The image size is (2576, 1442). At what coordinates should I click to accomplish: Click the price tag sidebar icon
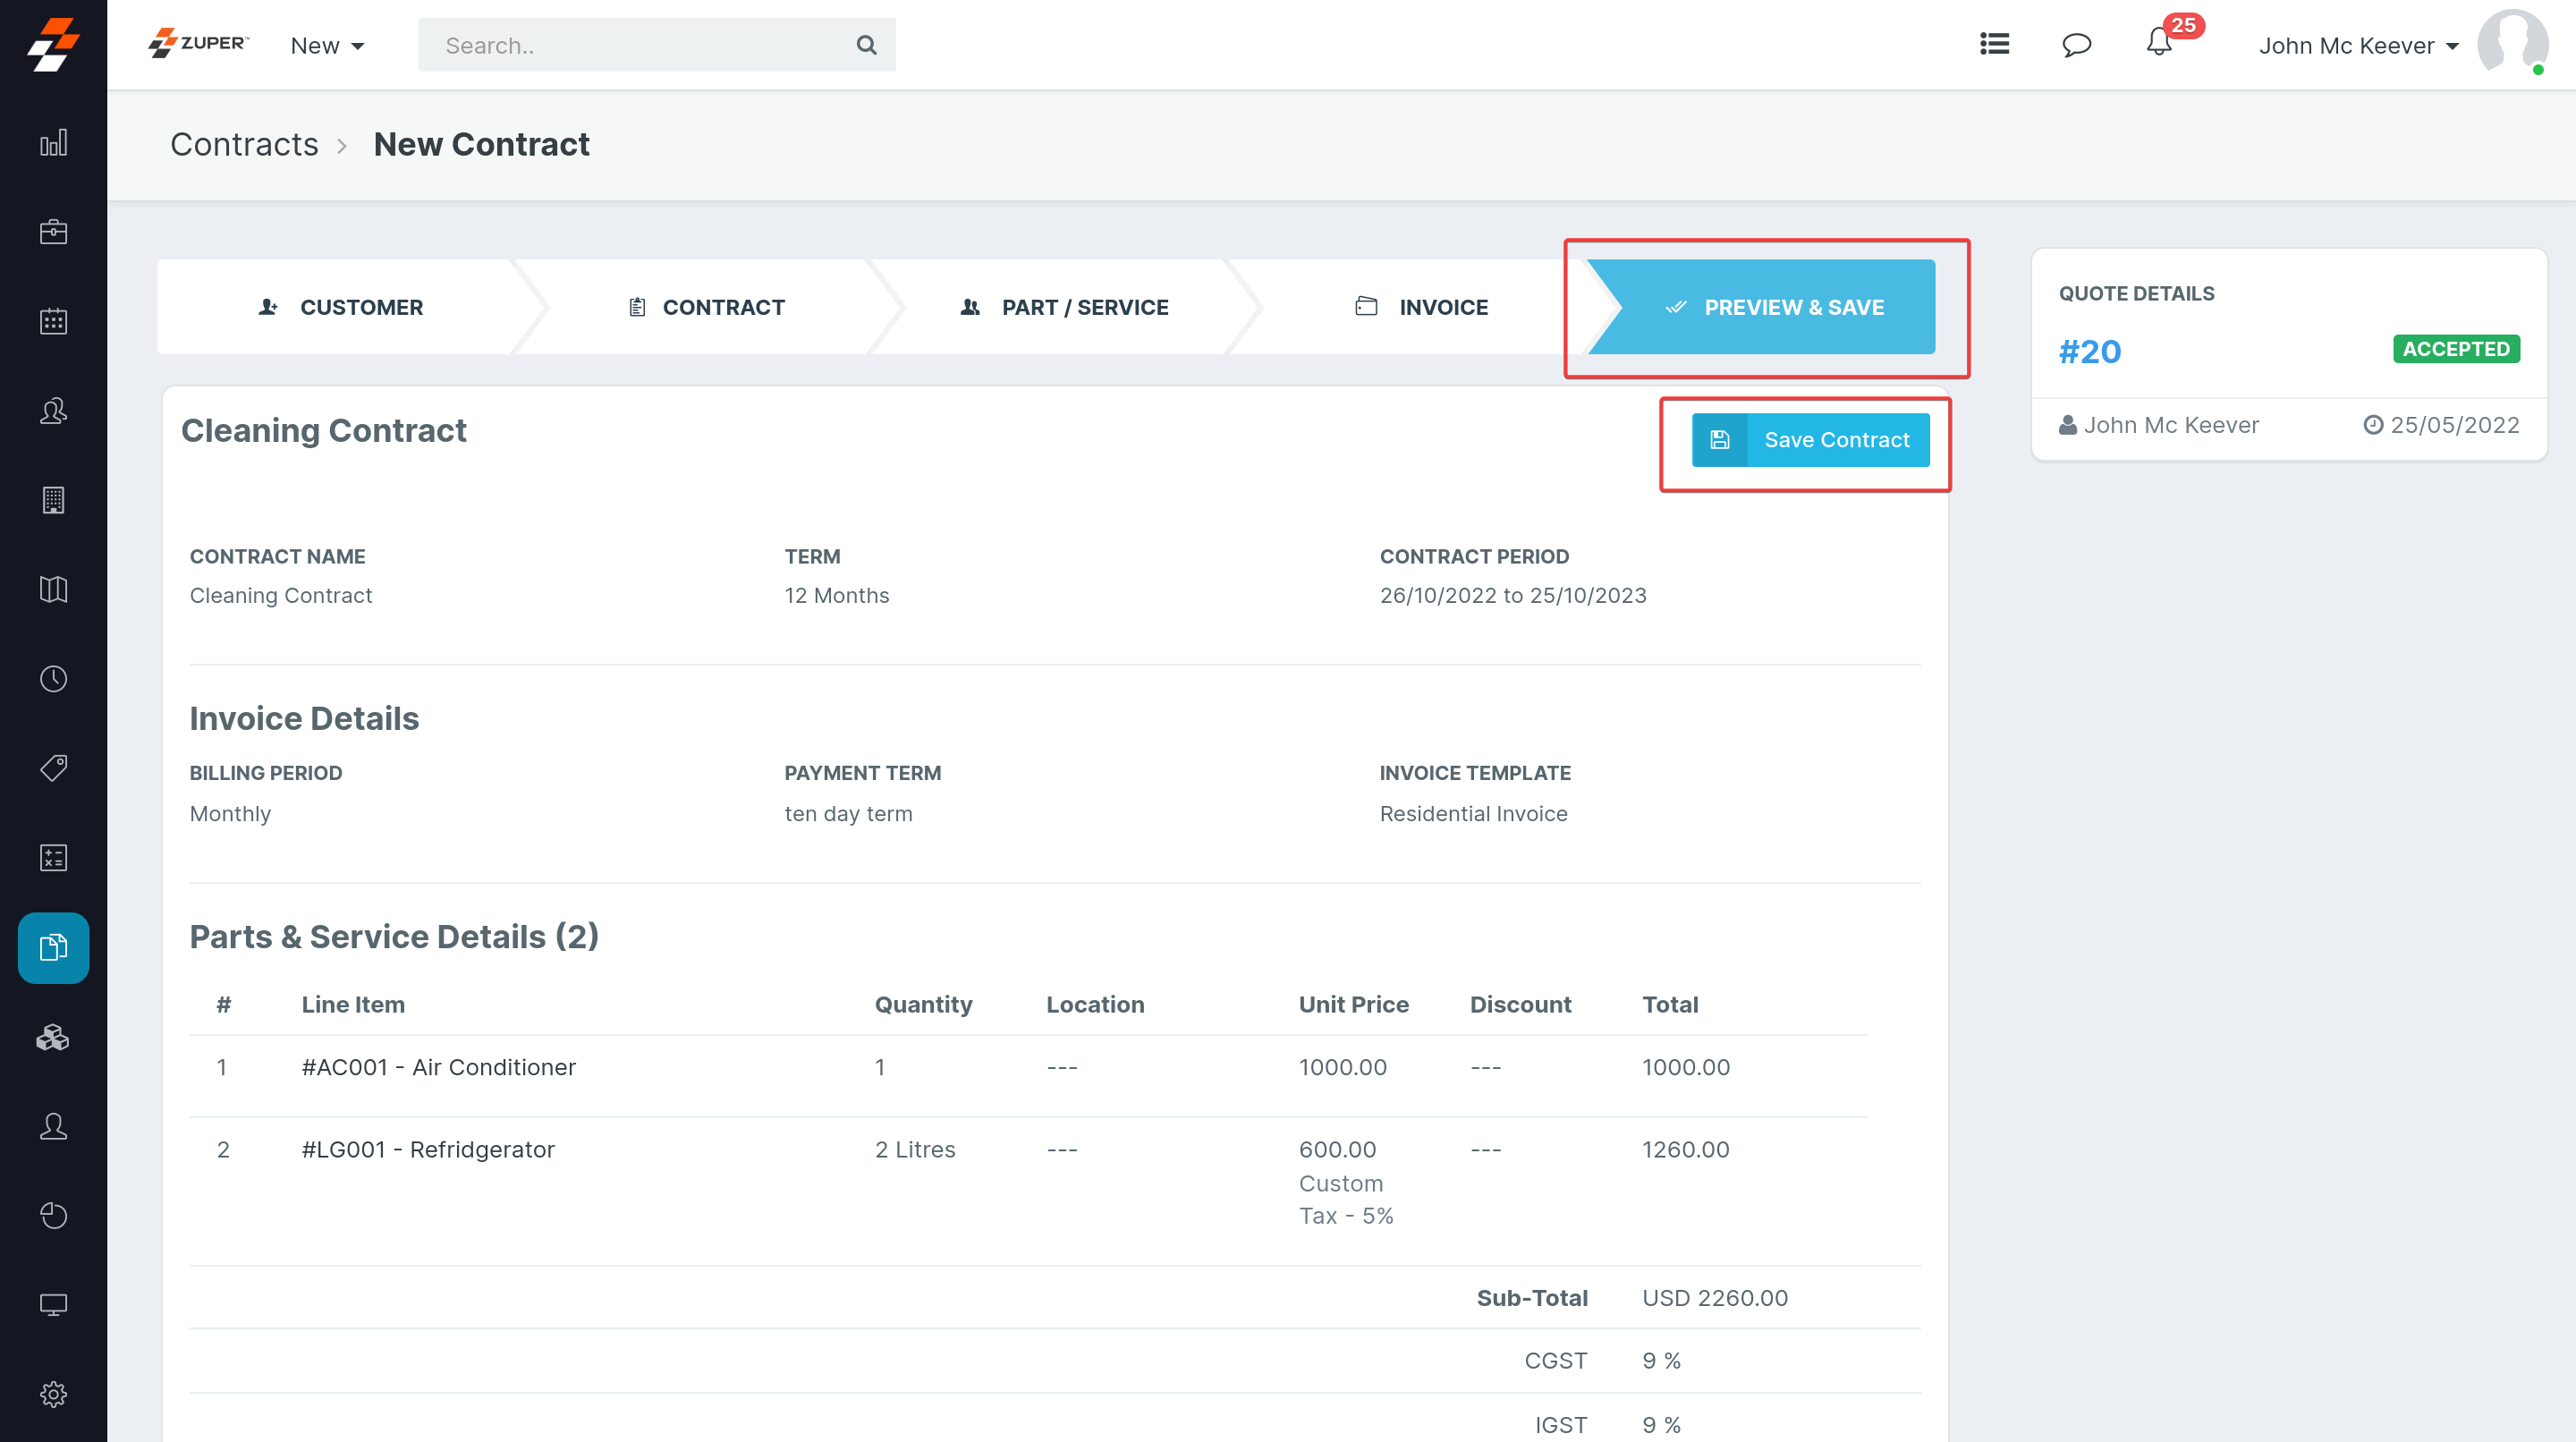coord(53,768)
